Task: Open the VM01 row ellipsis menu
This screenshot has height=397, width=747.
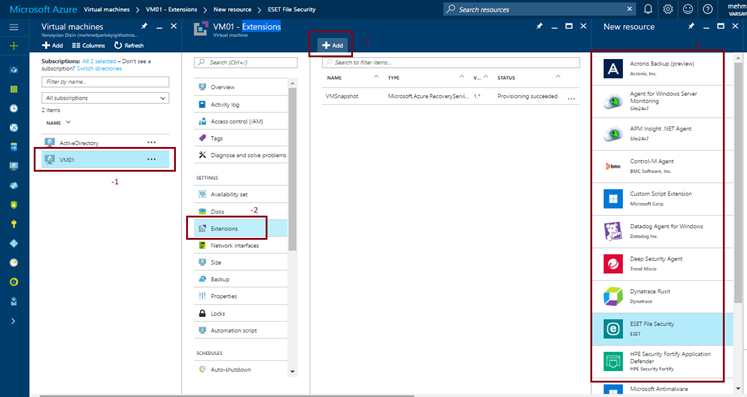Action: tap(151, 159)
